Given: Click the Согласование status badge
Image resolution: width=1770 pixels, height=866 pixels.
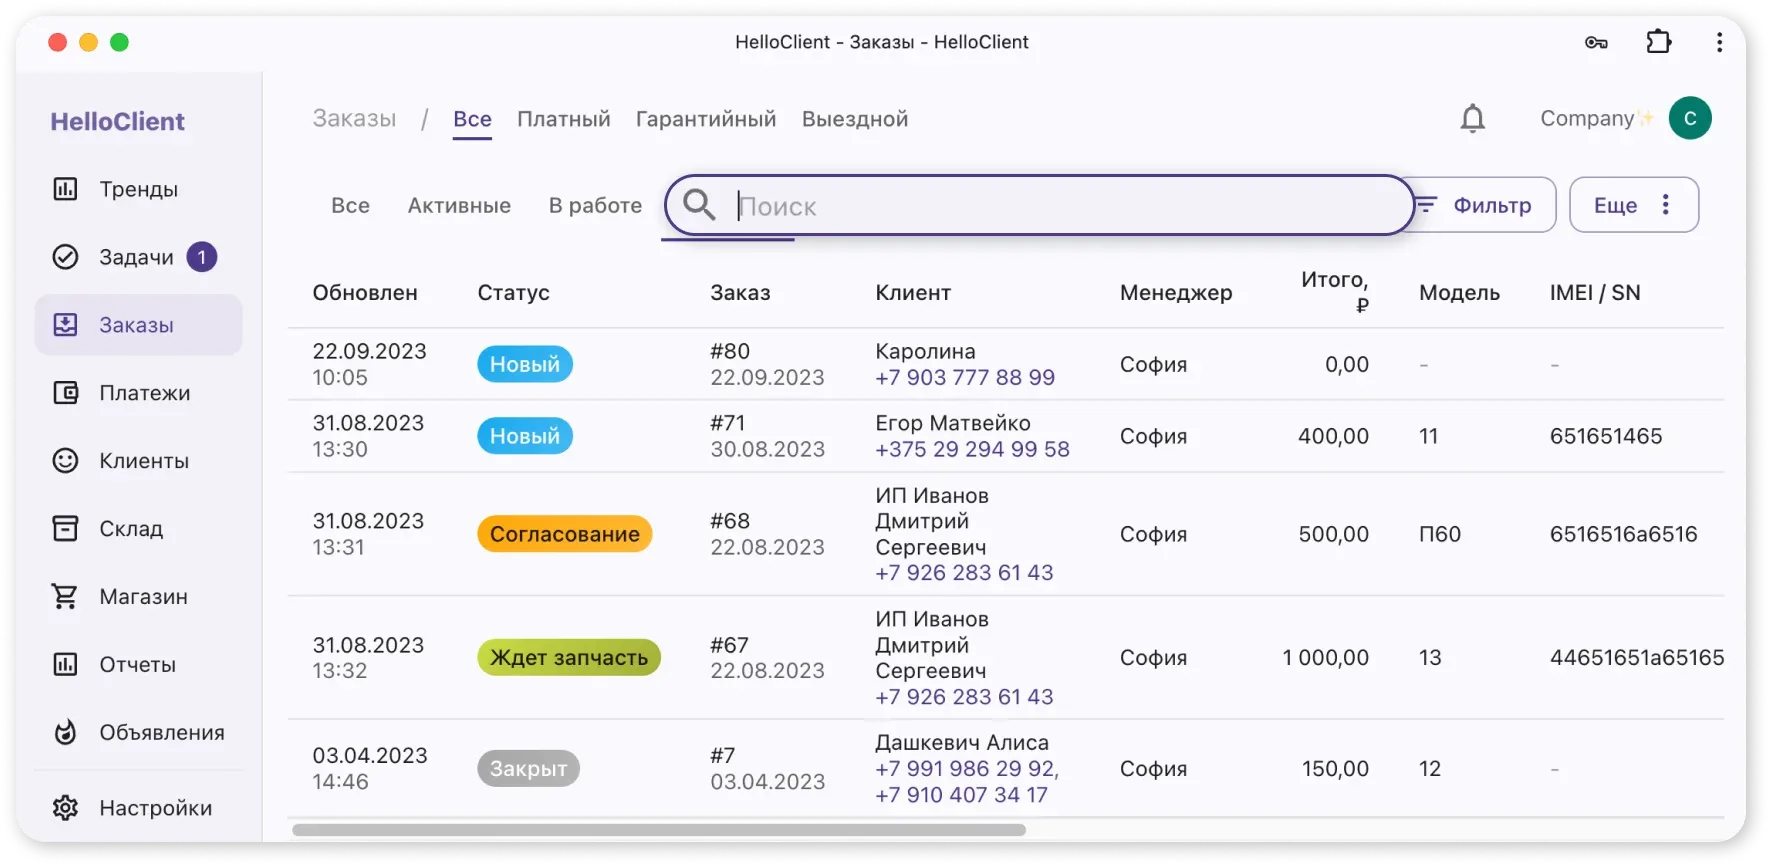Looking at the screenshot, I should (x=564, y=534).
